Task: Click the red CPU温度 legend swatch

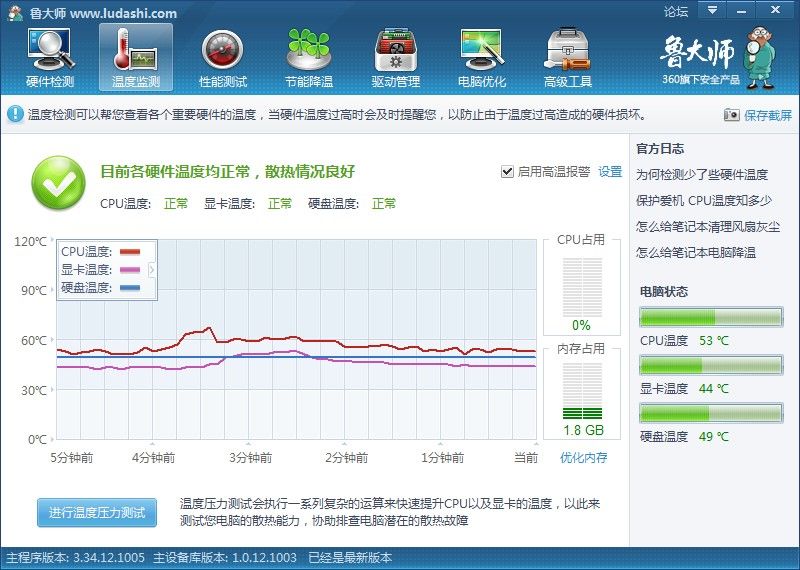Action: pos(130,252)
